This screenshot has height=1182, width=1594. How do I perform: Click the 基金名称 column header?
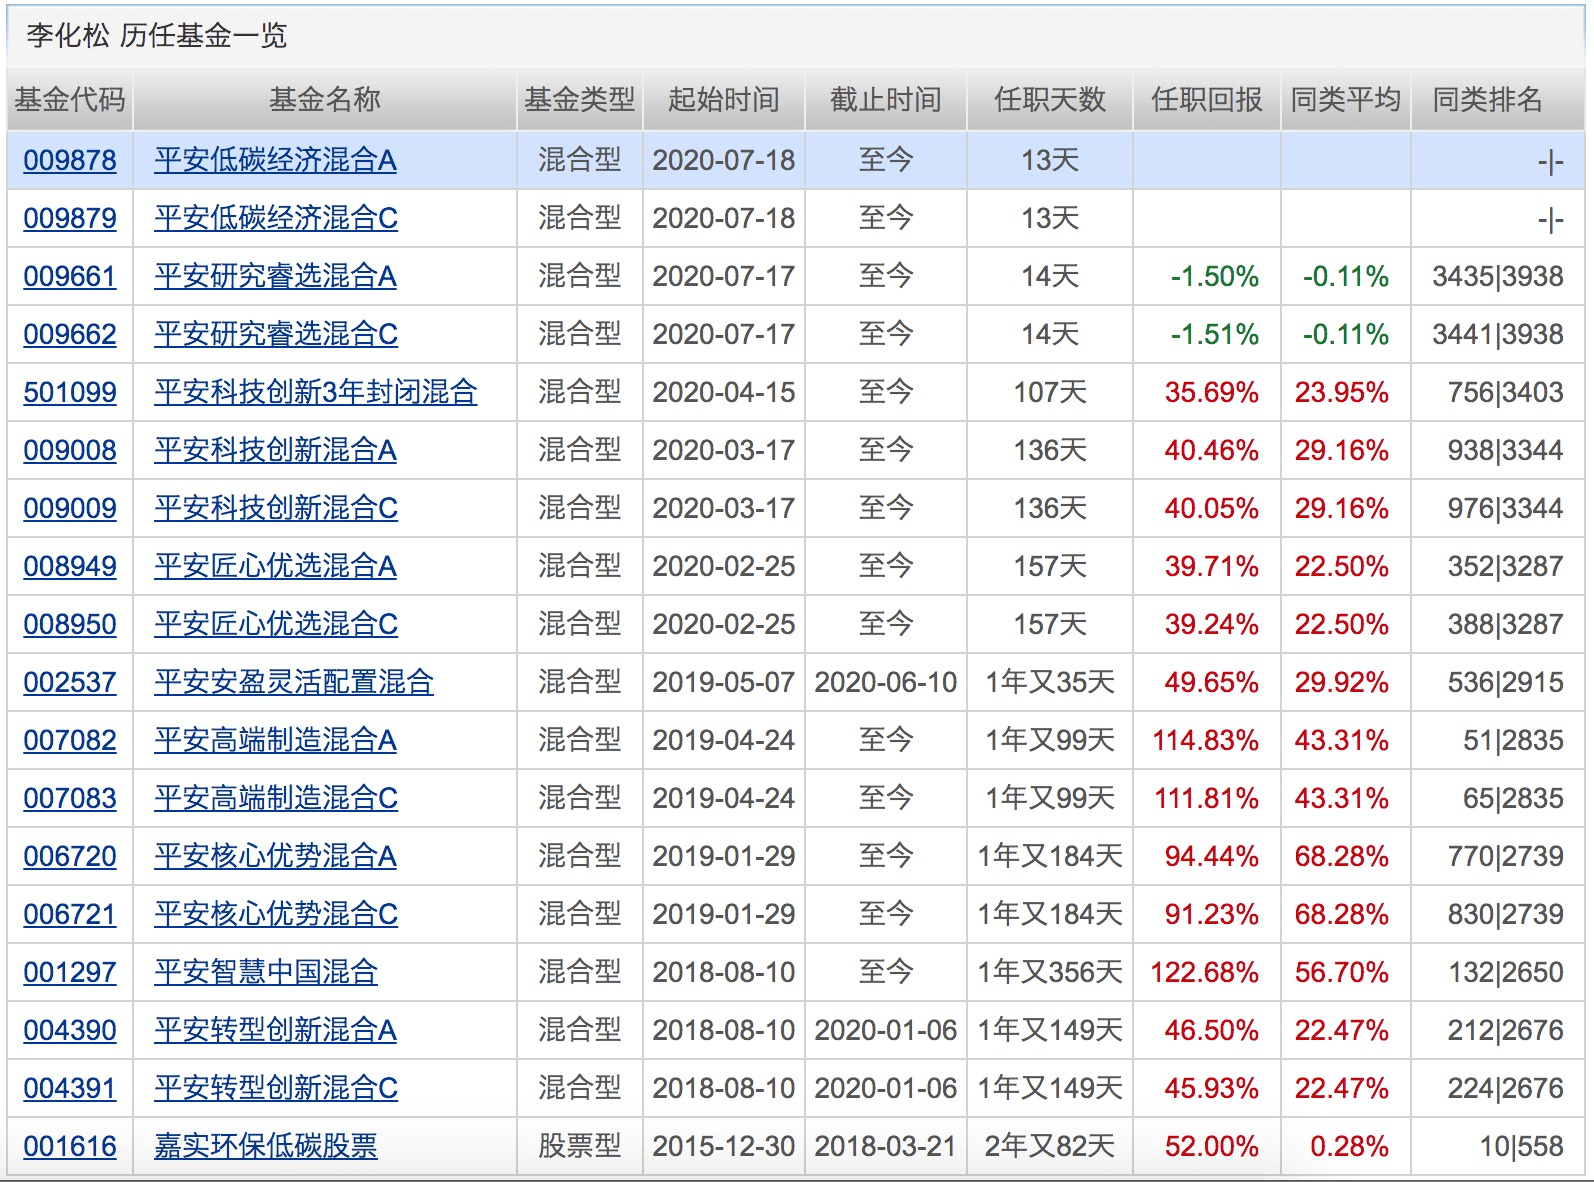click(x=325, y=100)
